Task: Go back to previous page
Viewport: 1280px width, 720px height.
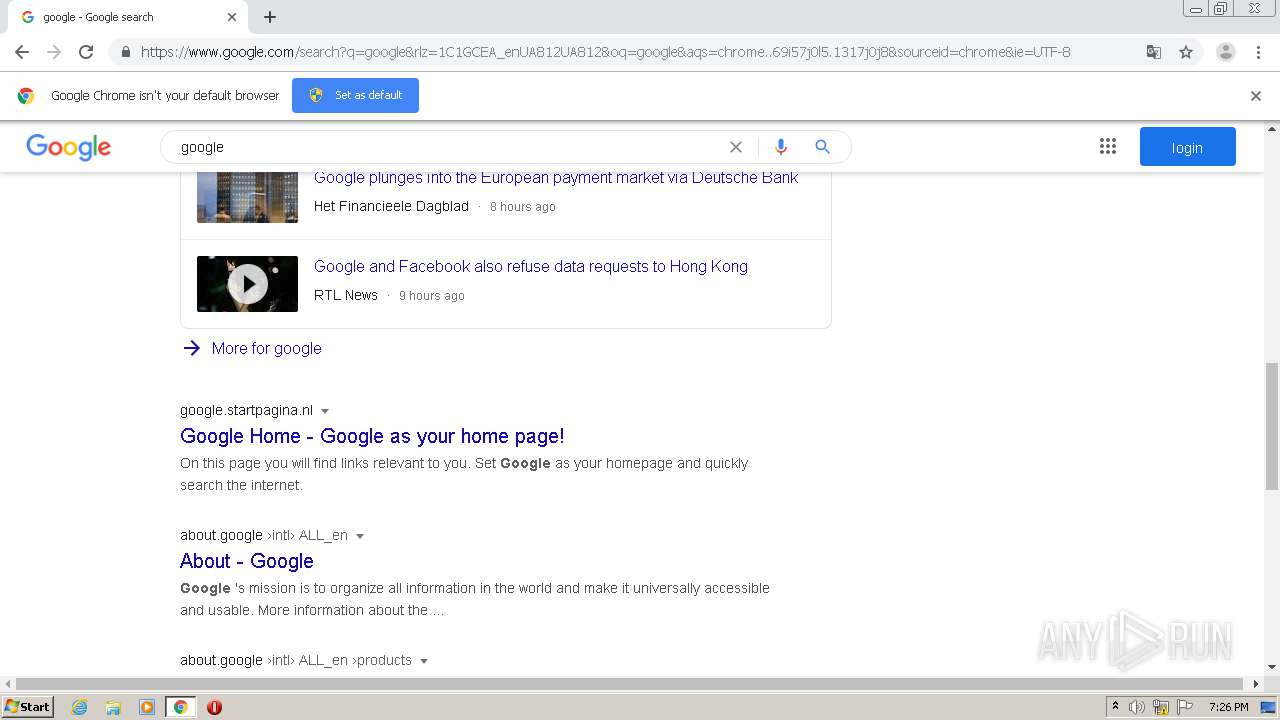Action: (22, 52)
